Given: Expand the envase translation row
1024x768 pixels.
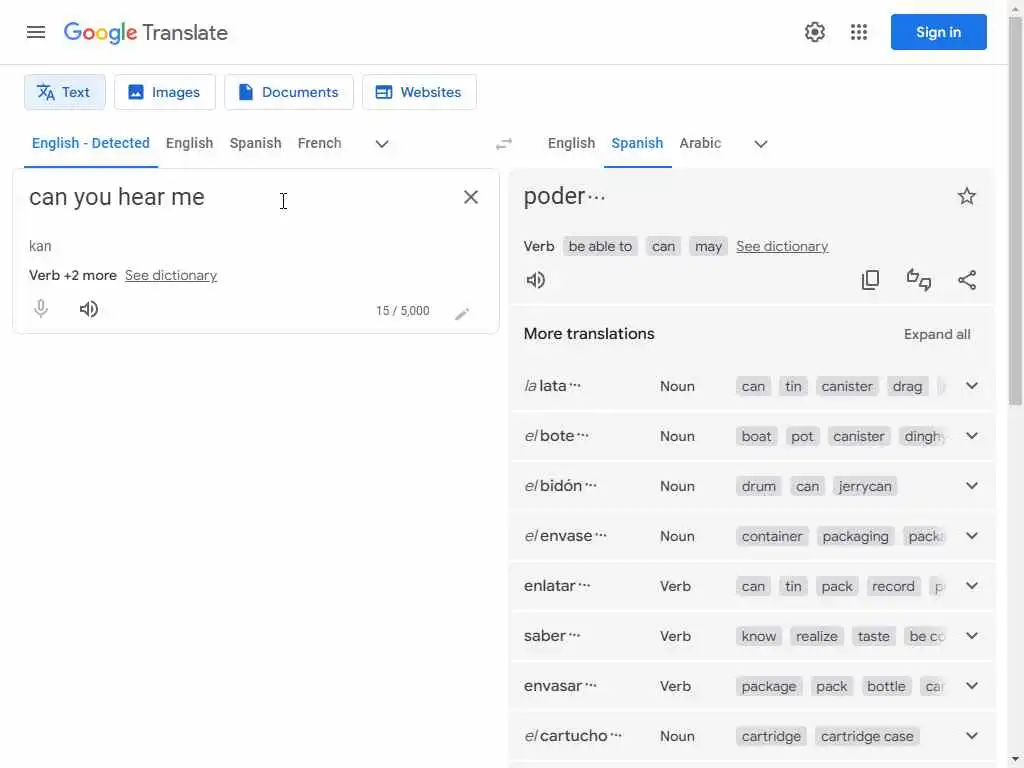Looking at the screenshot, I should [972, 536].
